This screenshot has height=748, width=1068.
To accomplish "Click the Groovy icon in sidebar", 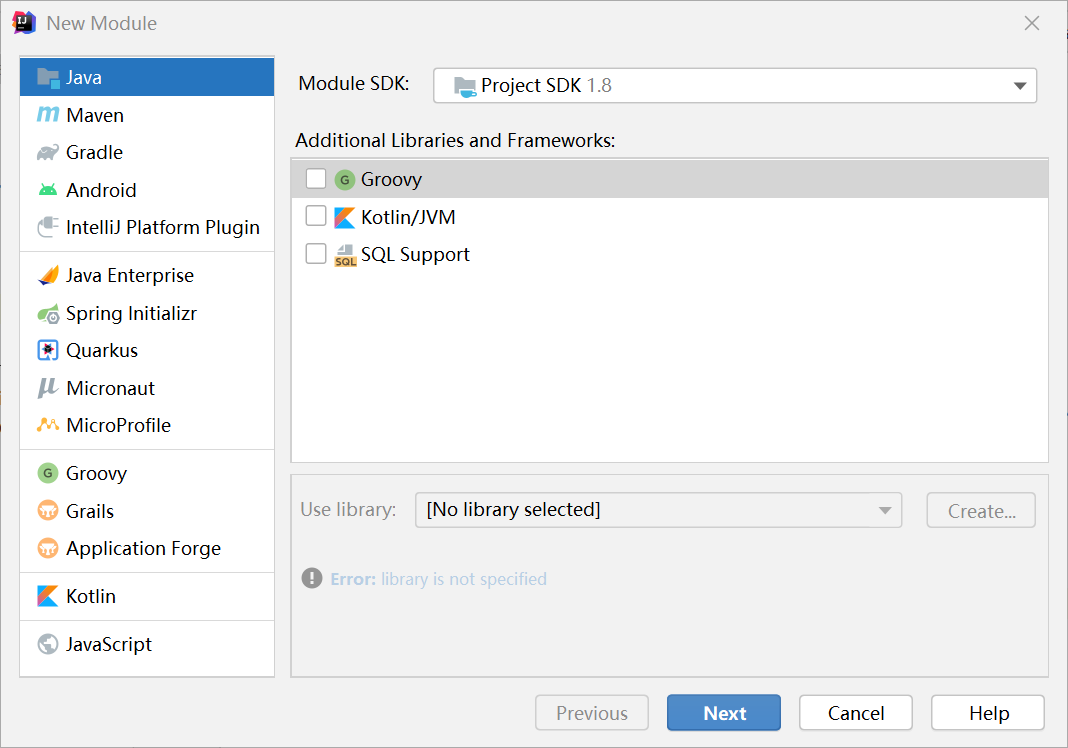I will click(x=48, y=473).
